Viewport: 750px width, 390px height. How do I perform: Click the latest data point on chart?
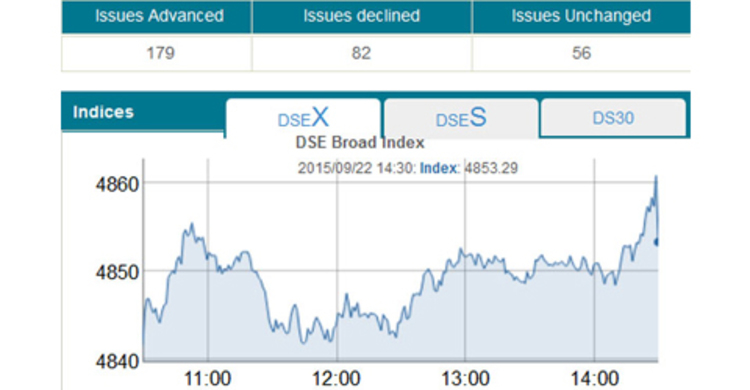point(657,242)
